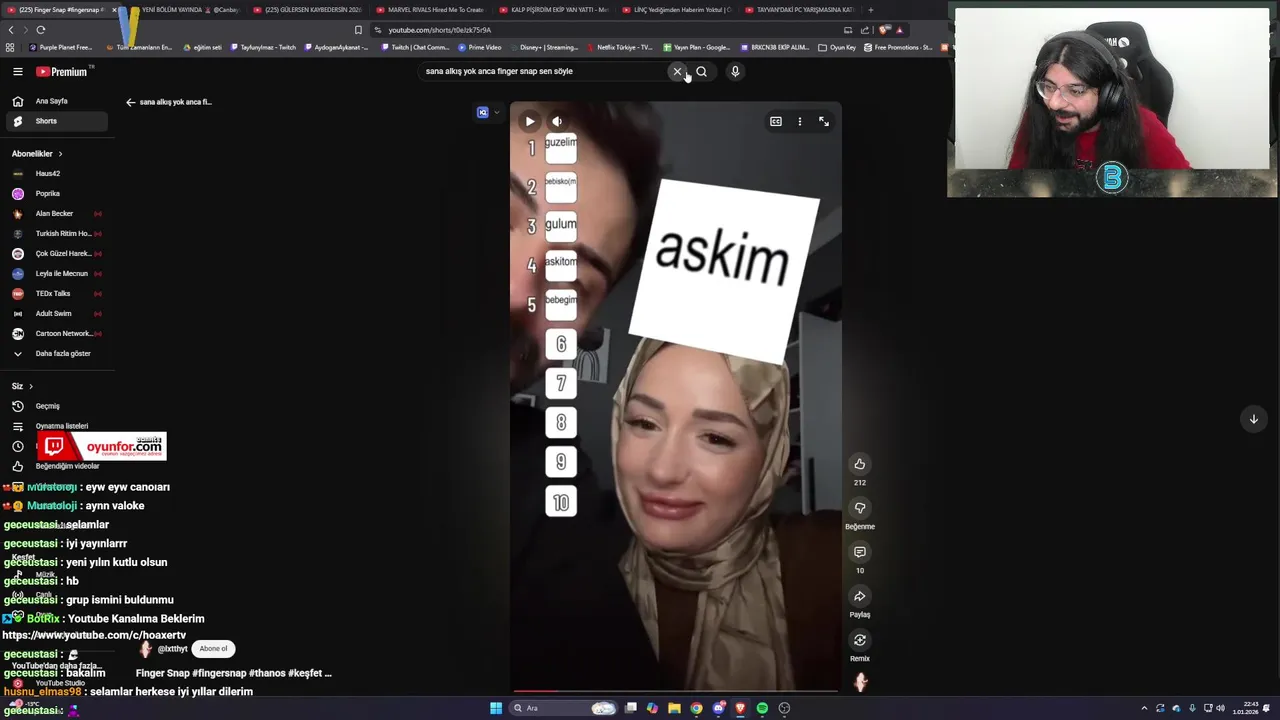Open Discord from the taskbar
Viewport: 1280px width, 720px height.
click(x=718, y=708)
